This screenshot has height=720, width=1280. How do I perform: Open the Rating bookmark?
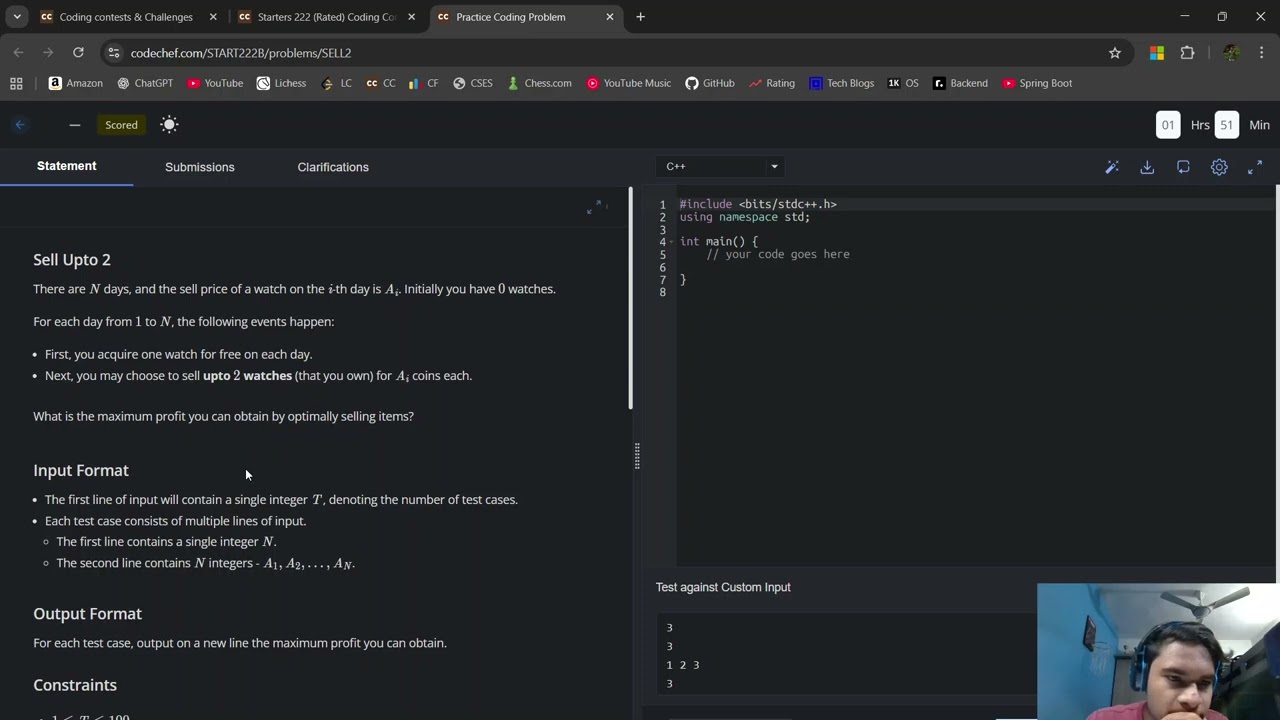click(771, 83)
